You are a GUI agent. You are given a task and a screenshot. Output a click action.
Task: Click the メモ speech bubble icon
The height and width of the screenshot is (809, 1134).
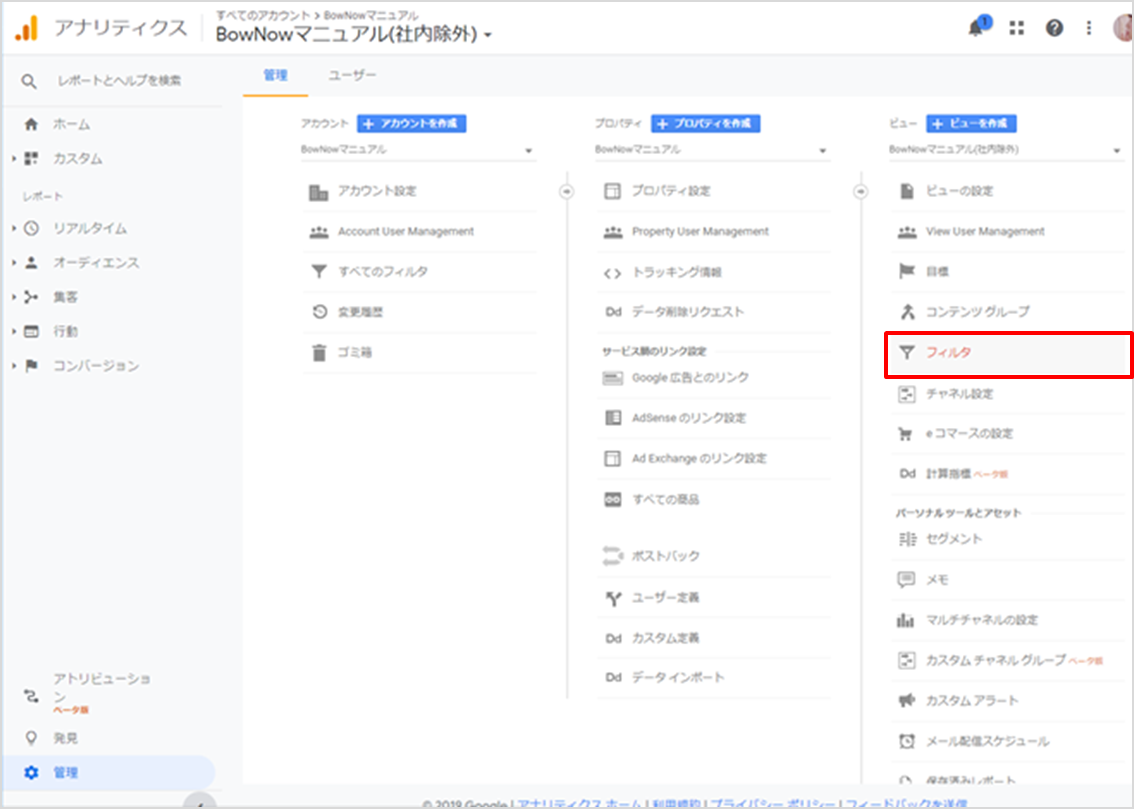[906, 579]
